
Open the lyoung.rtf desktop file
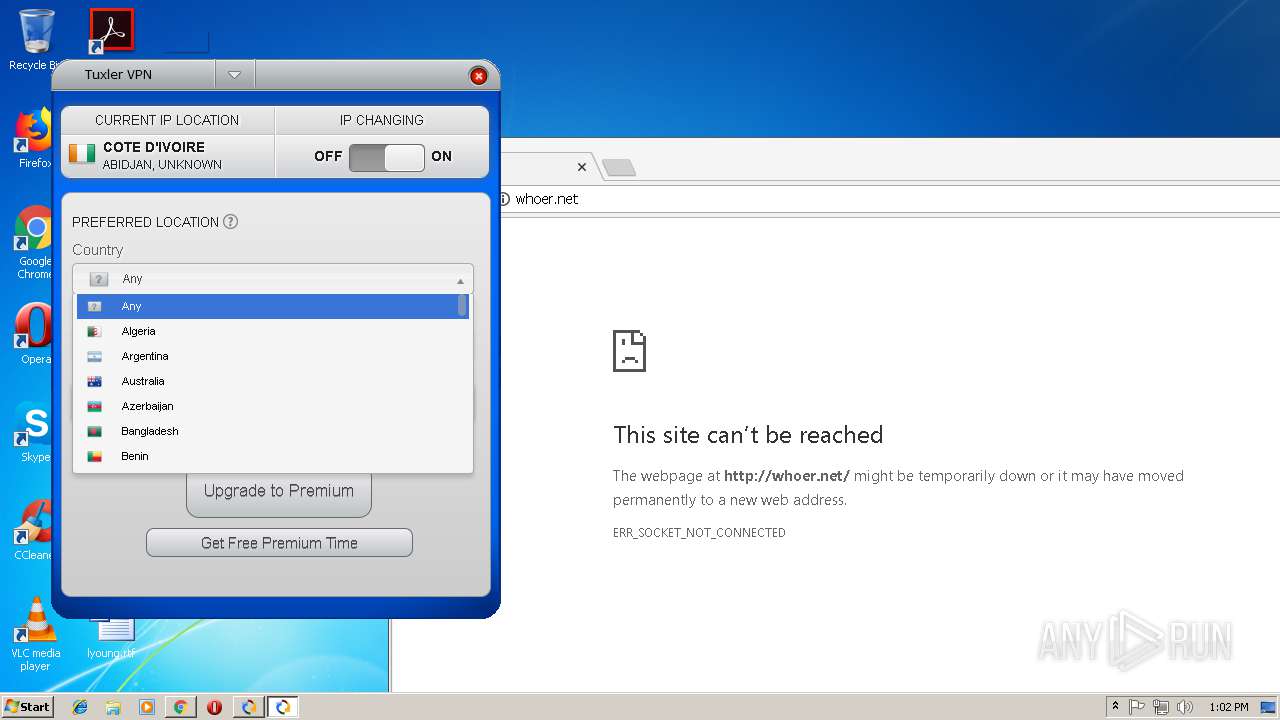pos(111,638)
